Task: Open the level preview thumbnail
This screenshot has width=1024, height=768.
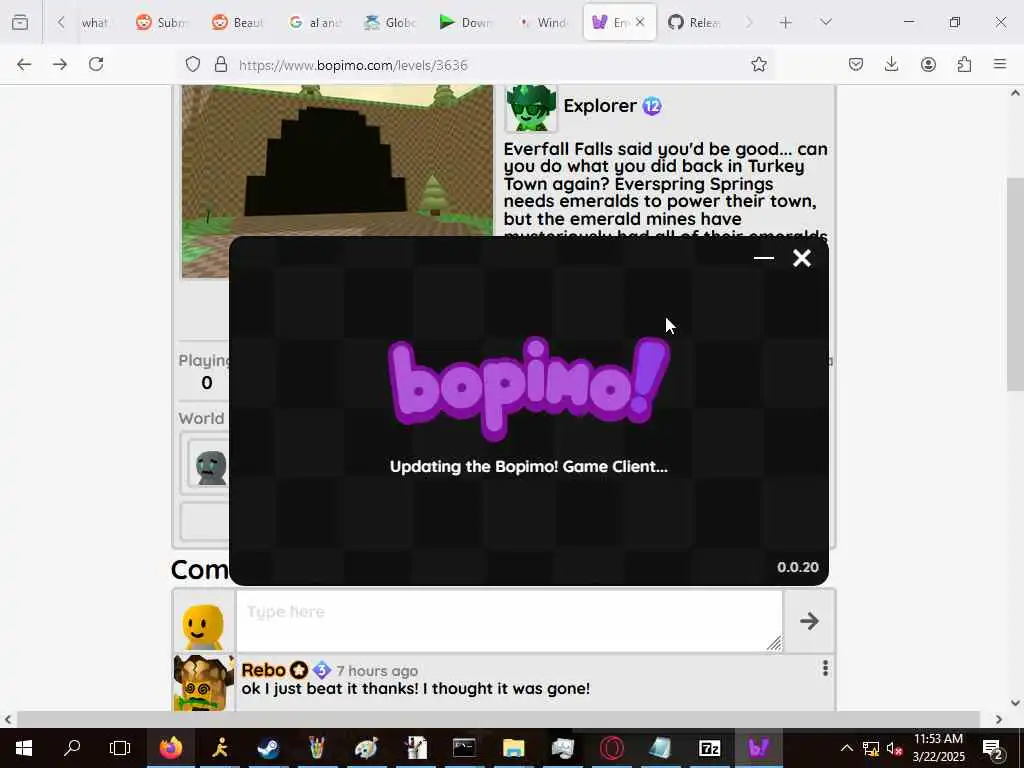Action: (337, 160)
